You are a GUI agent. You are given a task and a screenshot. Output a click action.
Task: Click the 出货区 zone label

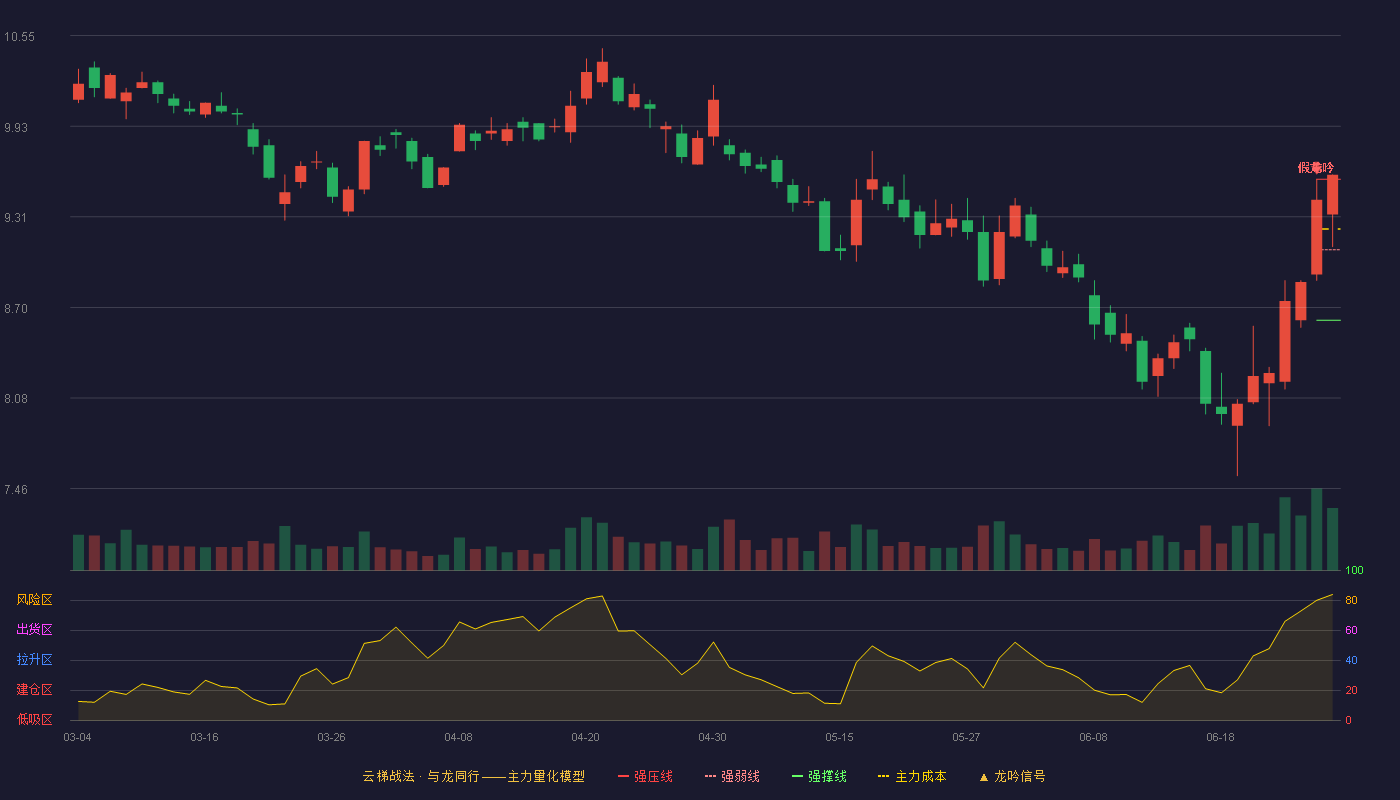coord(34,630)
